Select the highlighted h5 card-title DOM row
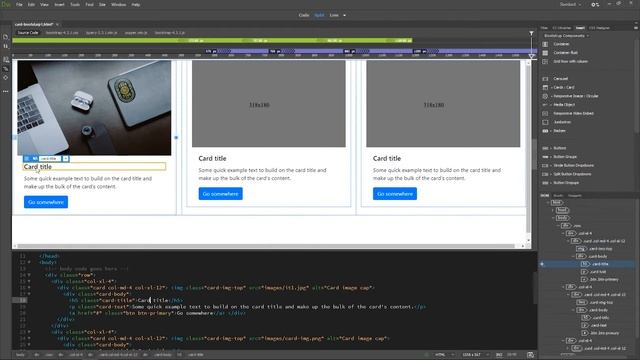This screenshot has height=360, width=640. coord(588,264)
